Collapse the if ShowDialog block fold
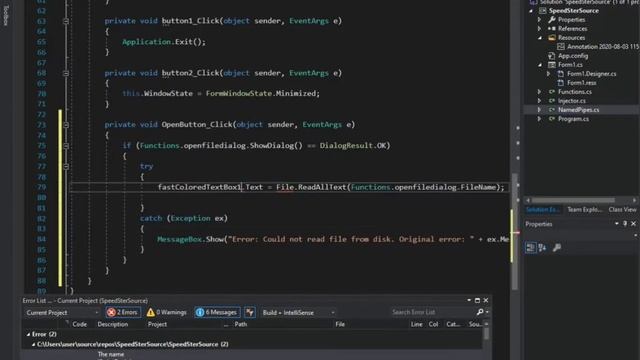This screenshot has height=360, width=640. [x=66, y=145]
